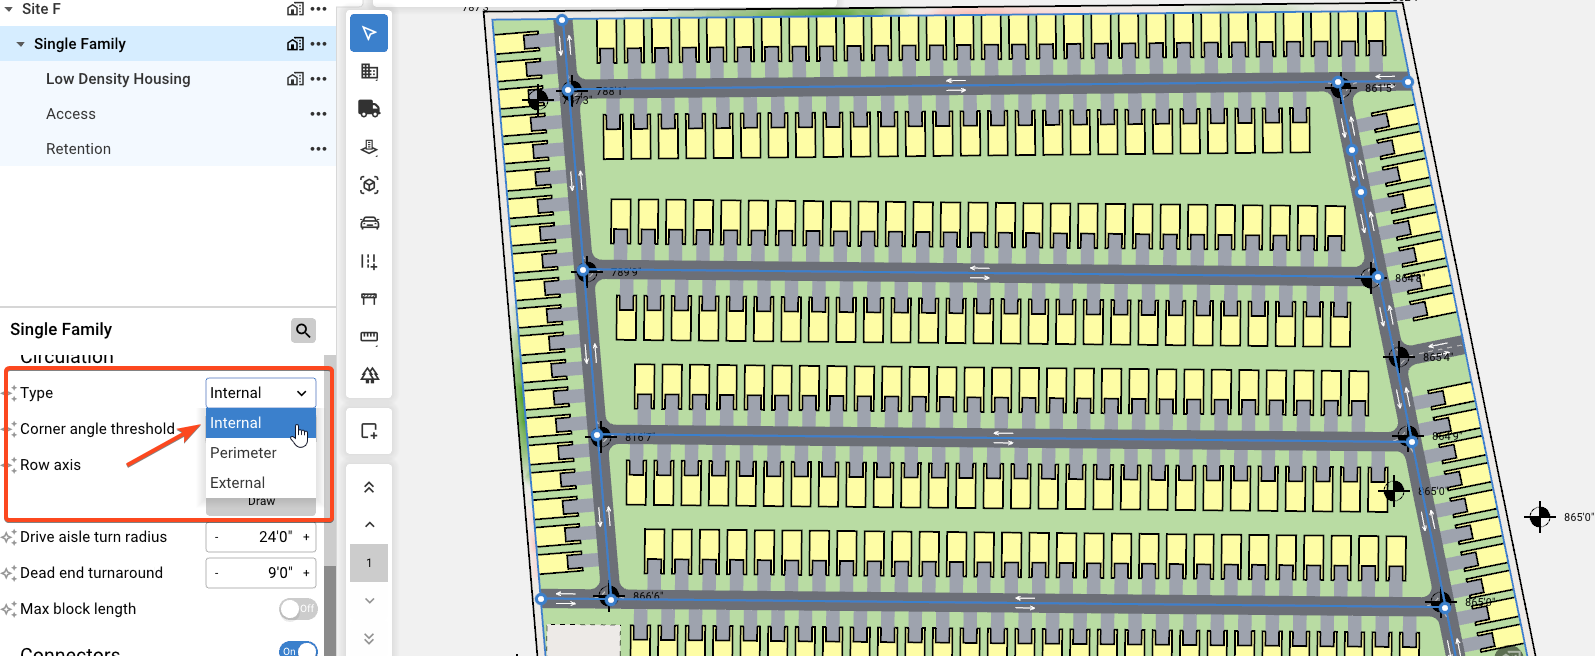1595x656 pixels.
Task: Choose Perimeter from the Type list
Action: (x=243, y=453)
